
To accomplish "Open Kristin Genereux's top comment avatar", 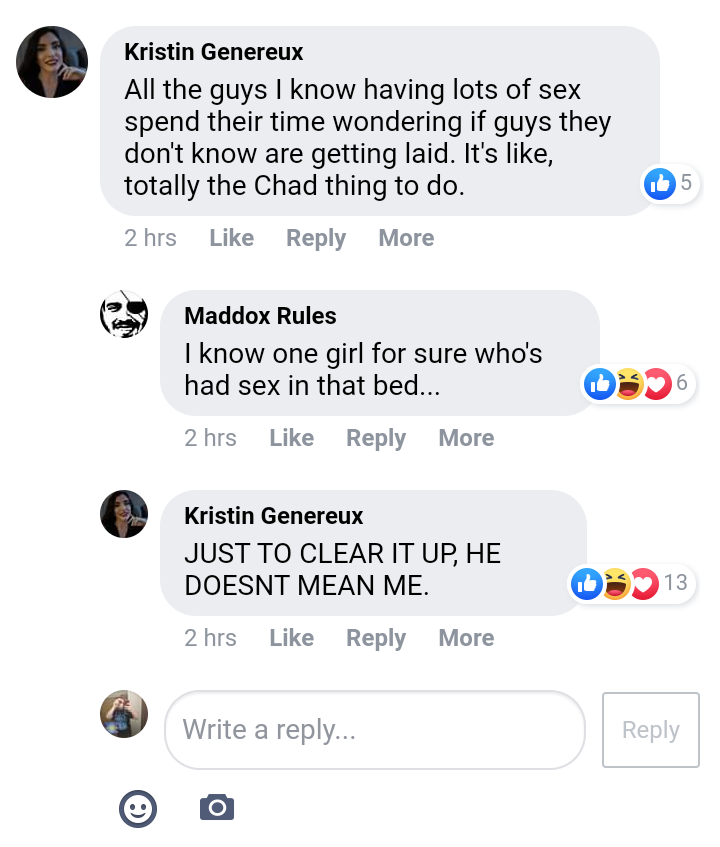I will [52, 62].
